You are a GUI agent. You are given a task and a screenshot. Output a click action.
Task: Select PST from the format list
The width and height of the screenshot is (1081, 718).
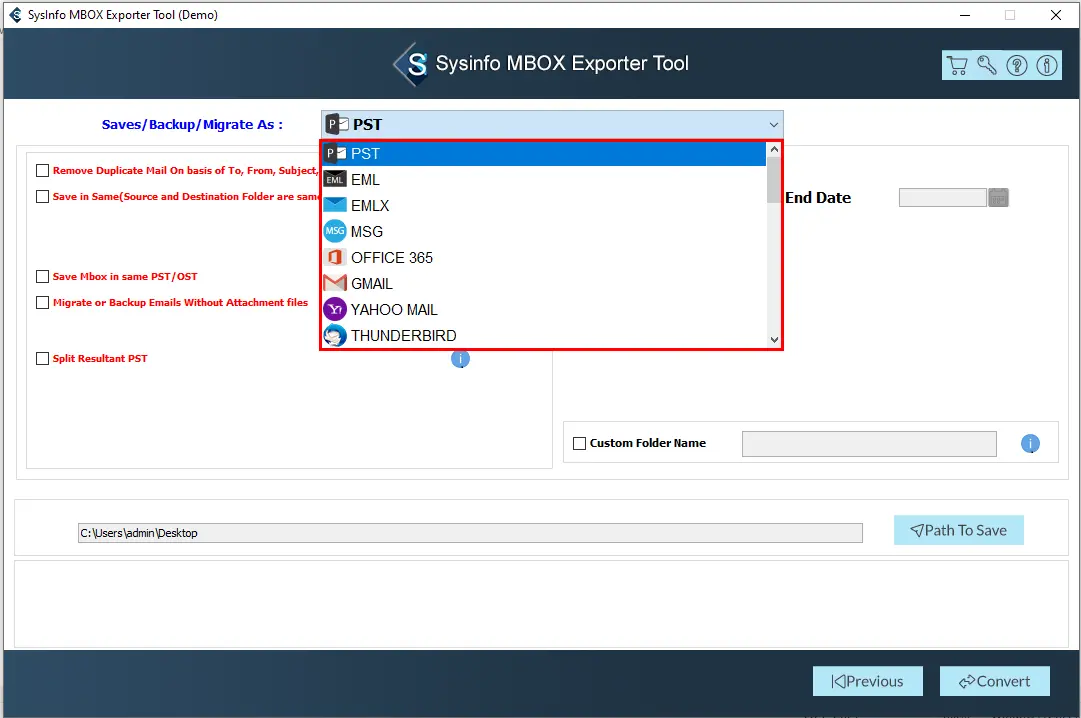544,153
